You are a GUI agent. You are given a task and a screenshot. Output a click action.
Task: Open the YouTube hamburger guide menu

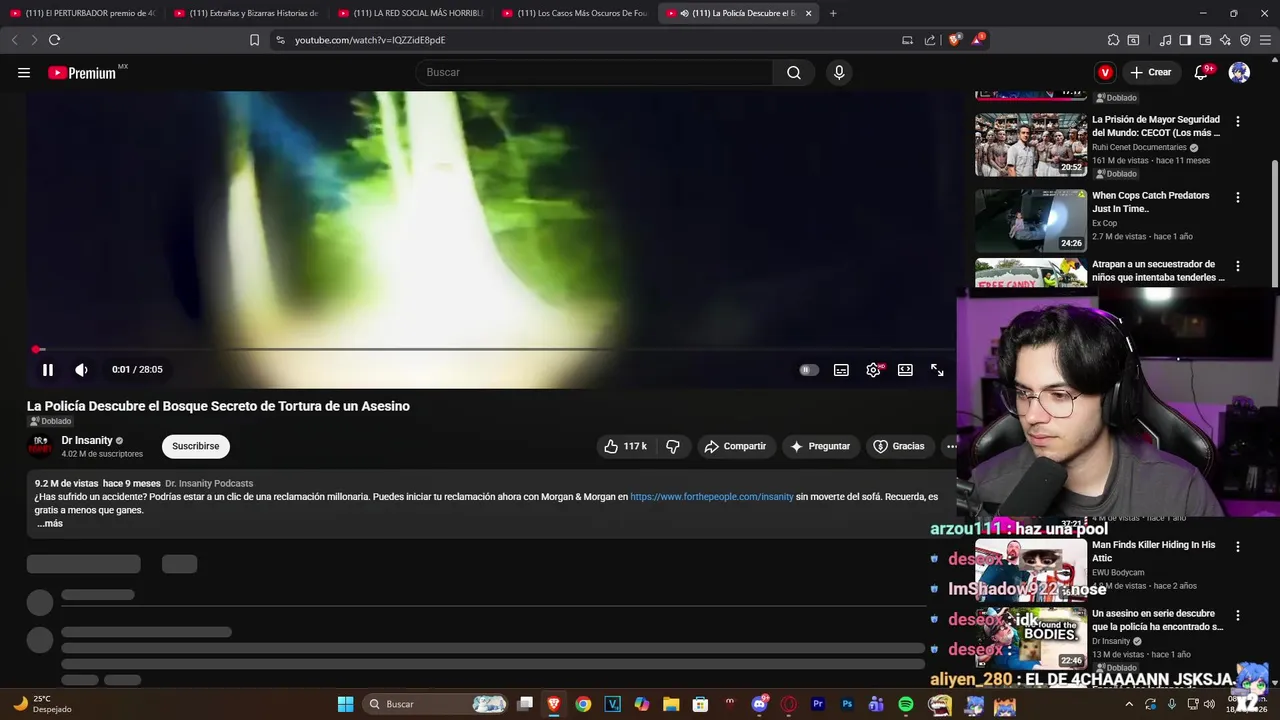tap(24, 72)
